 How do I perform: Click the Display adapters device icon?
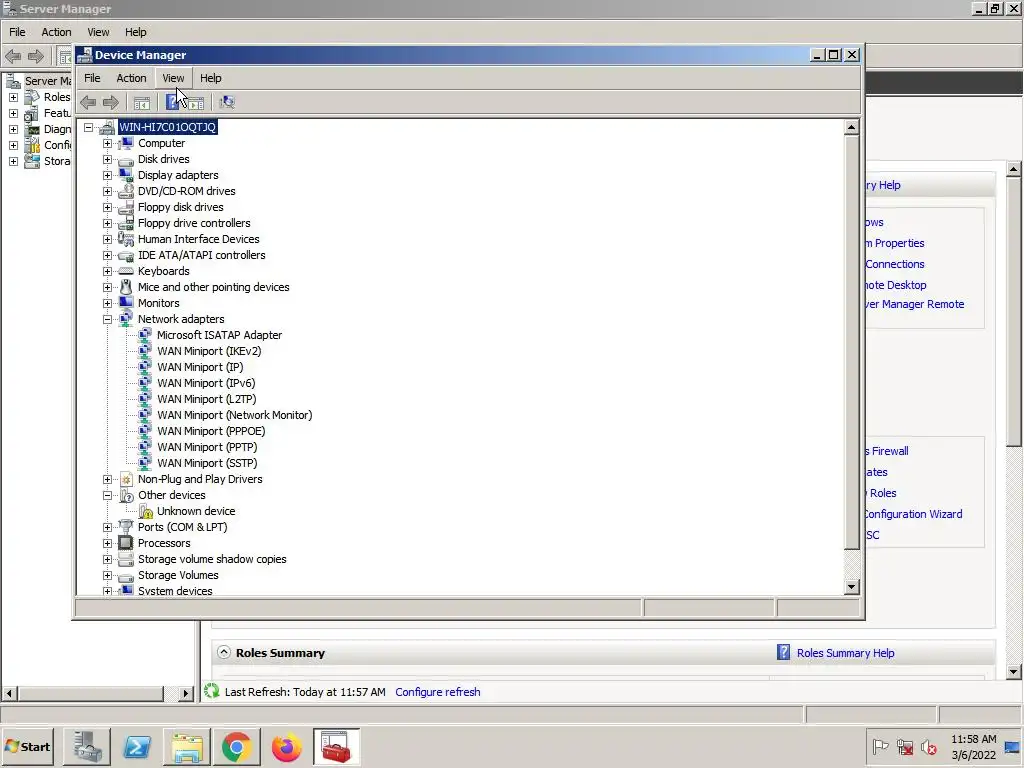[x=126, y=175]
